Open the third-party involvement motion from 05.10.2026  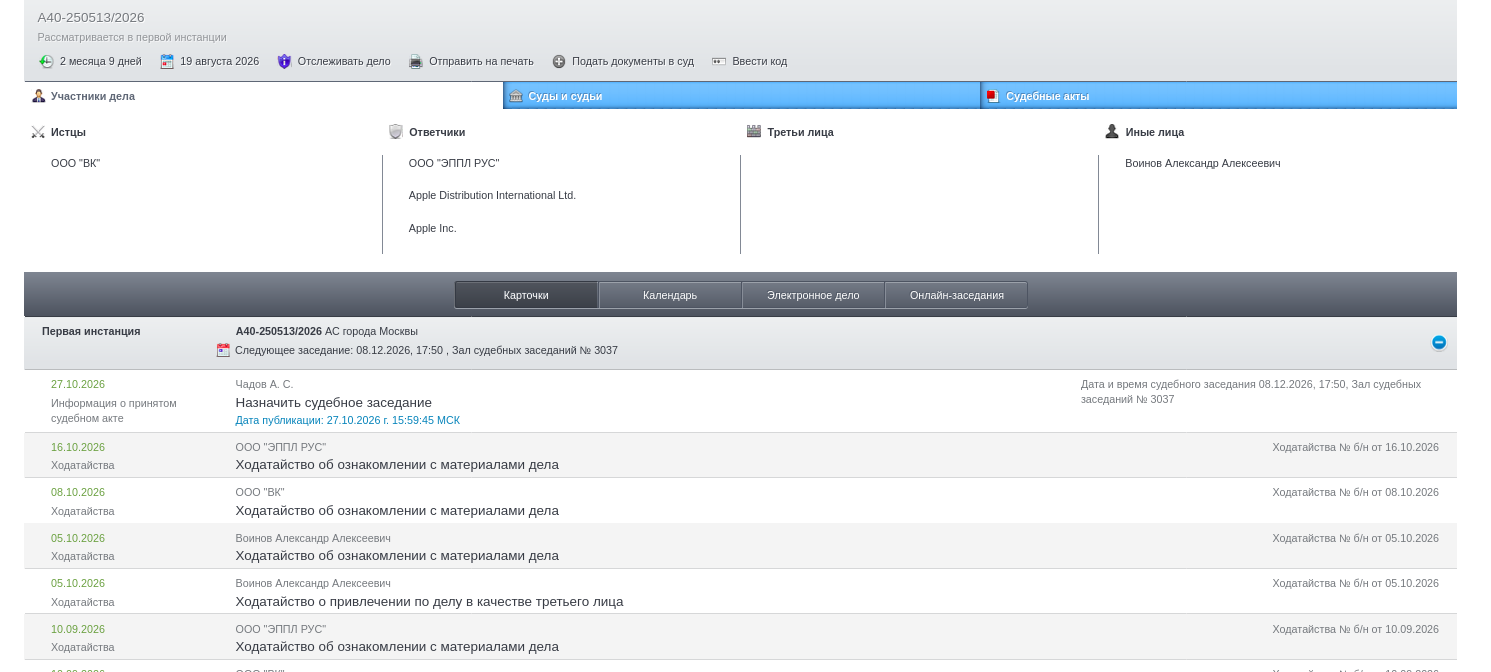pos(429,601)
